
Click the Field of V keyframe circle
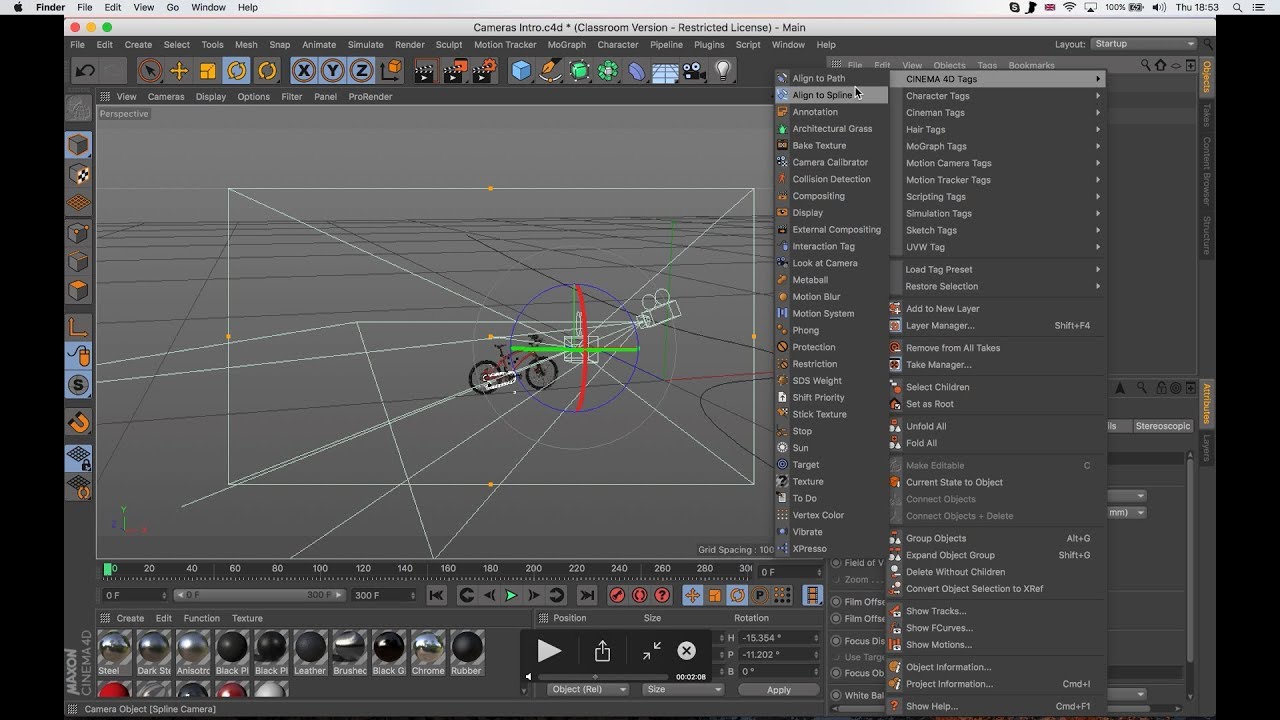pos(836,563)
